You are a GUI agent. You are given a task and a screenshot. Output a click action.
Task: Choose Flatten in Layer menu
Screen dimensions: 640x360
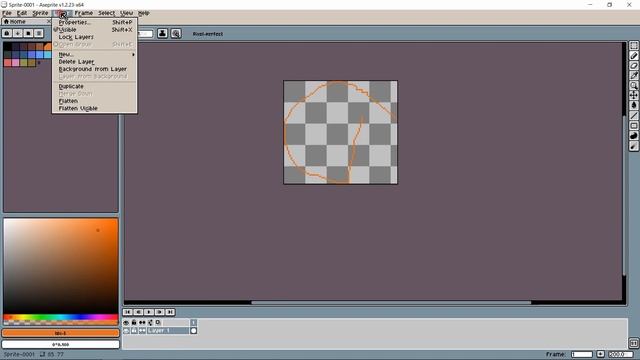[x=94, y=101]
